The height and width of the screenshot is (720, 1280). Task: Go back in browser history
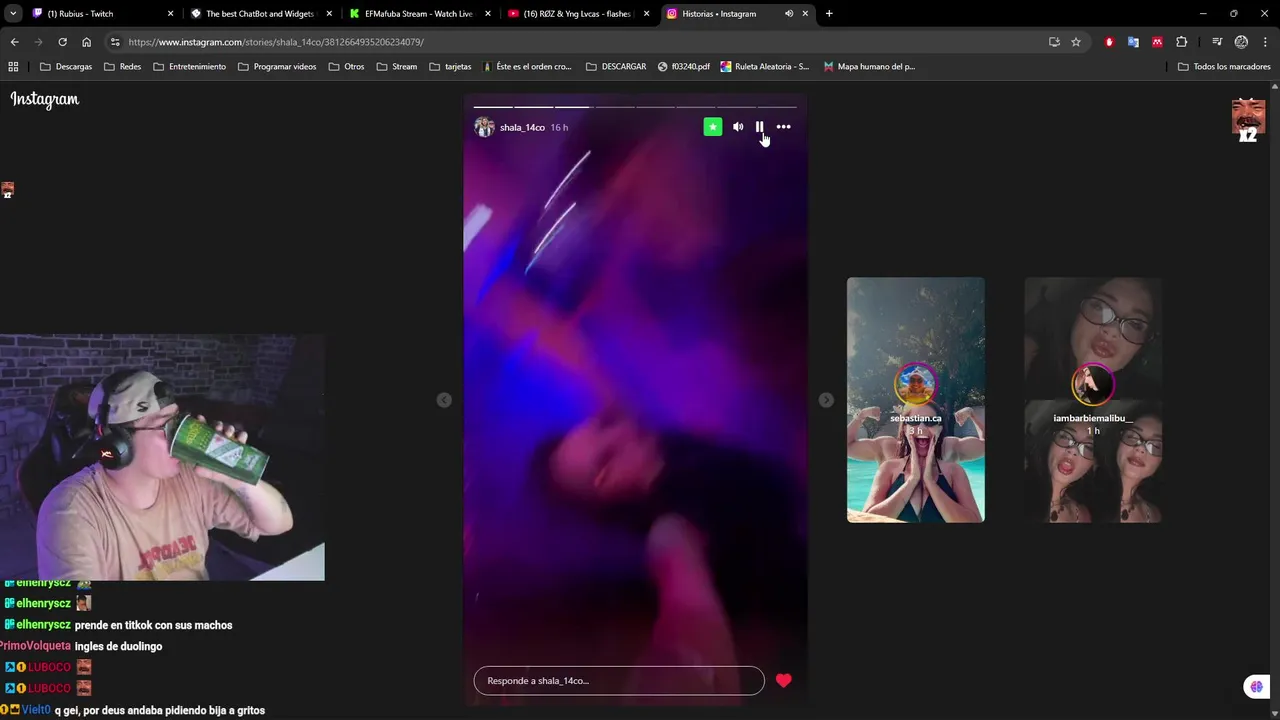click(x=14, y=42)
